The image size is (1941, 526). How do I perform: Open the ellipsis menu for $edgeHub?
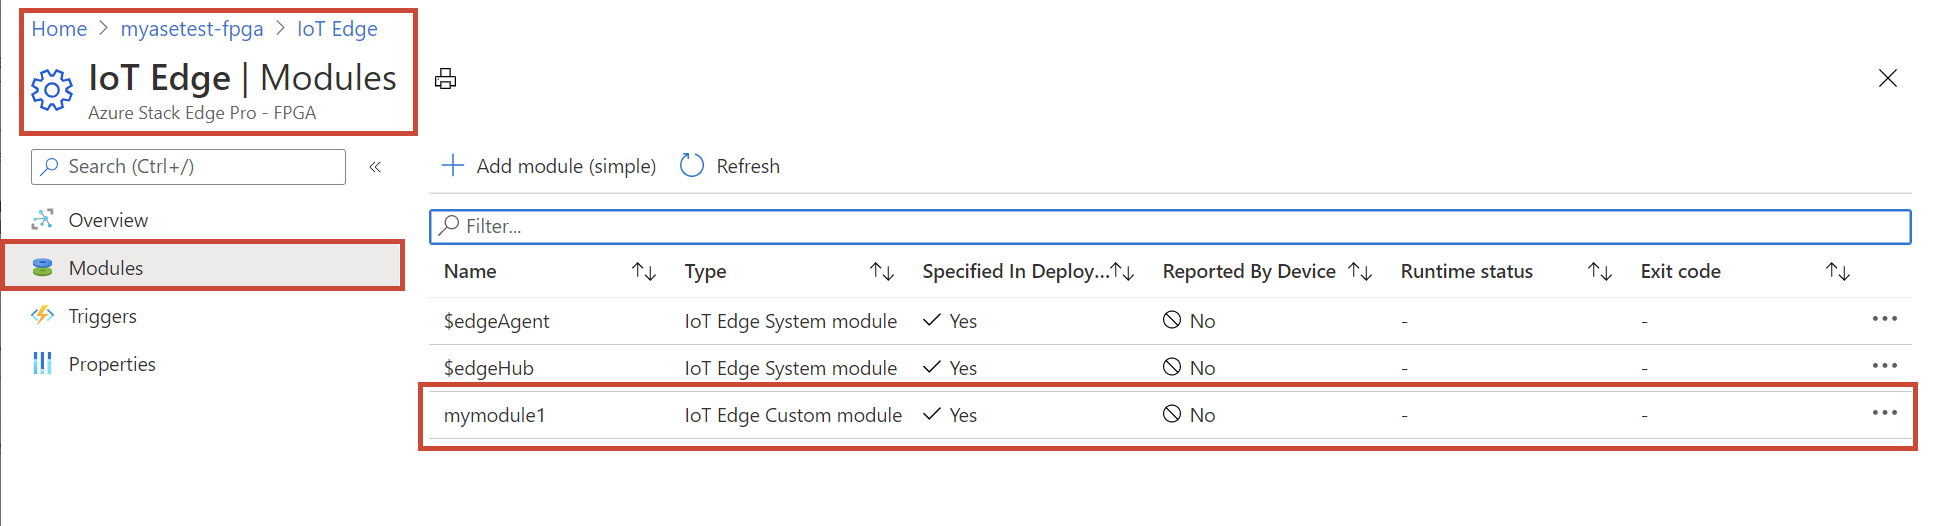1885,366
